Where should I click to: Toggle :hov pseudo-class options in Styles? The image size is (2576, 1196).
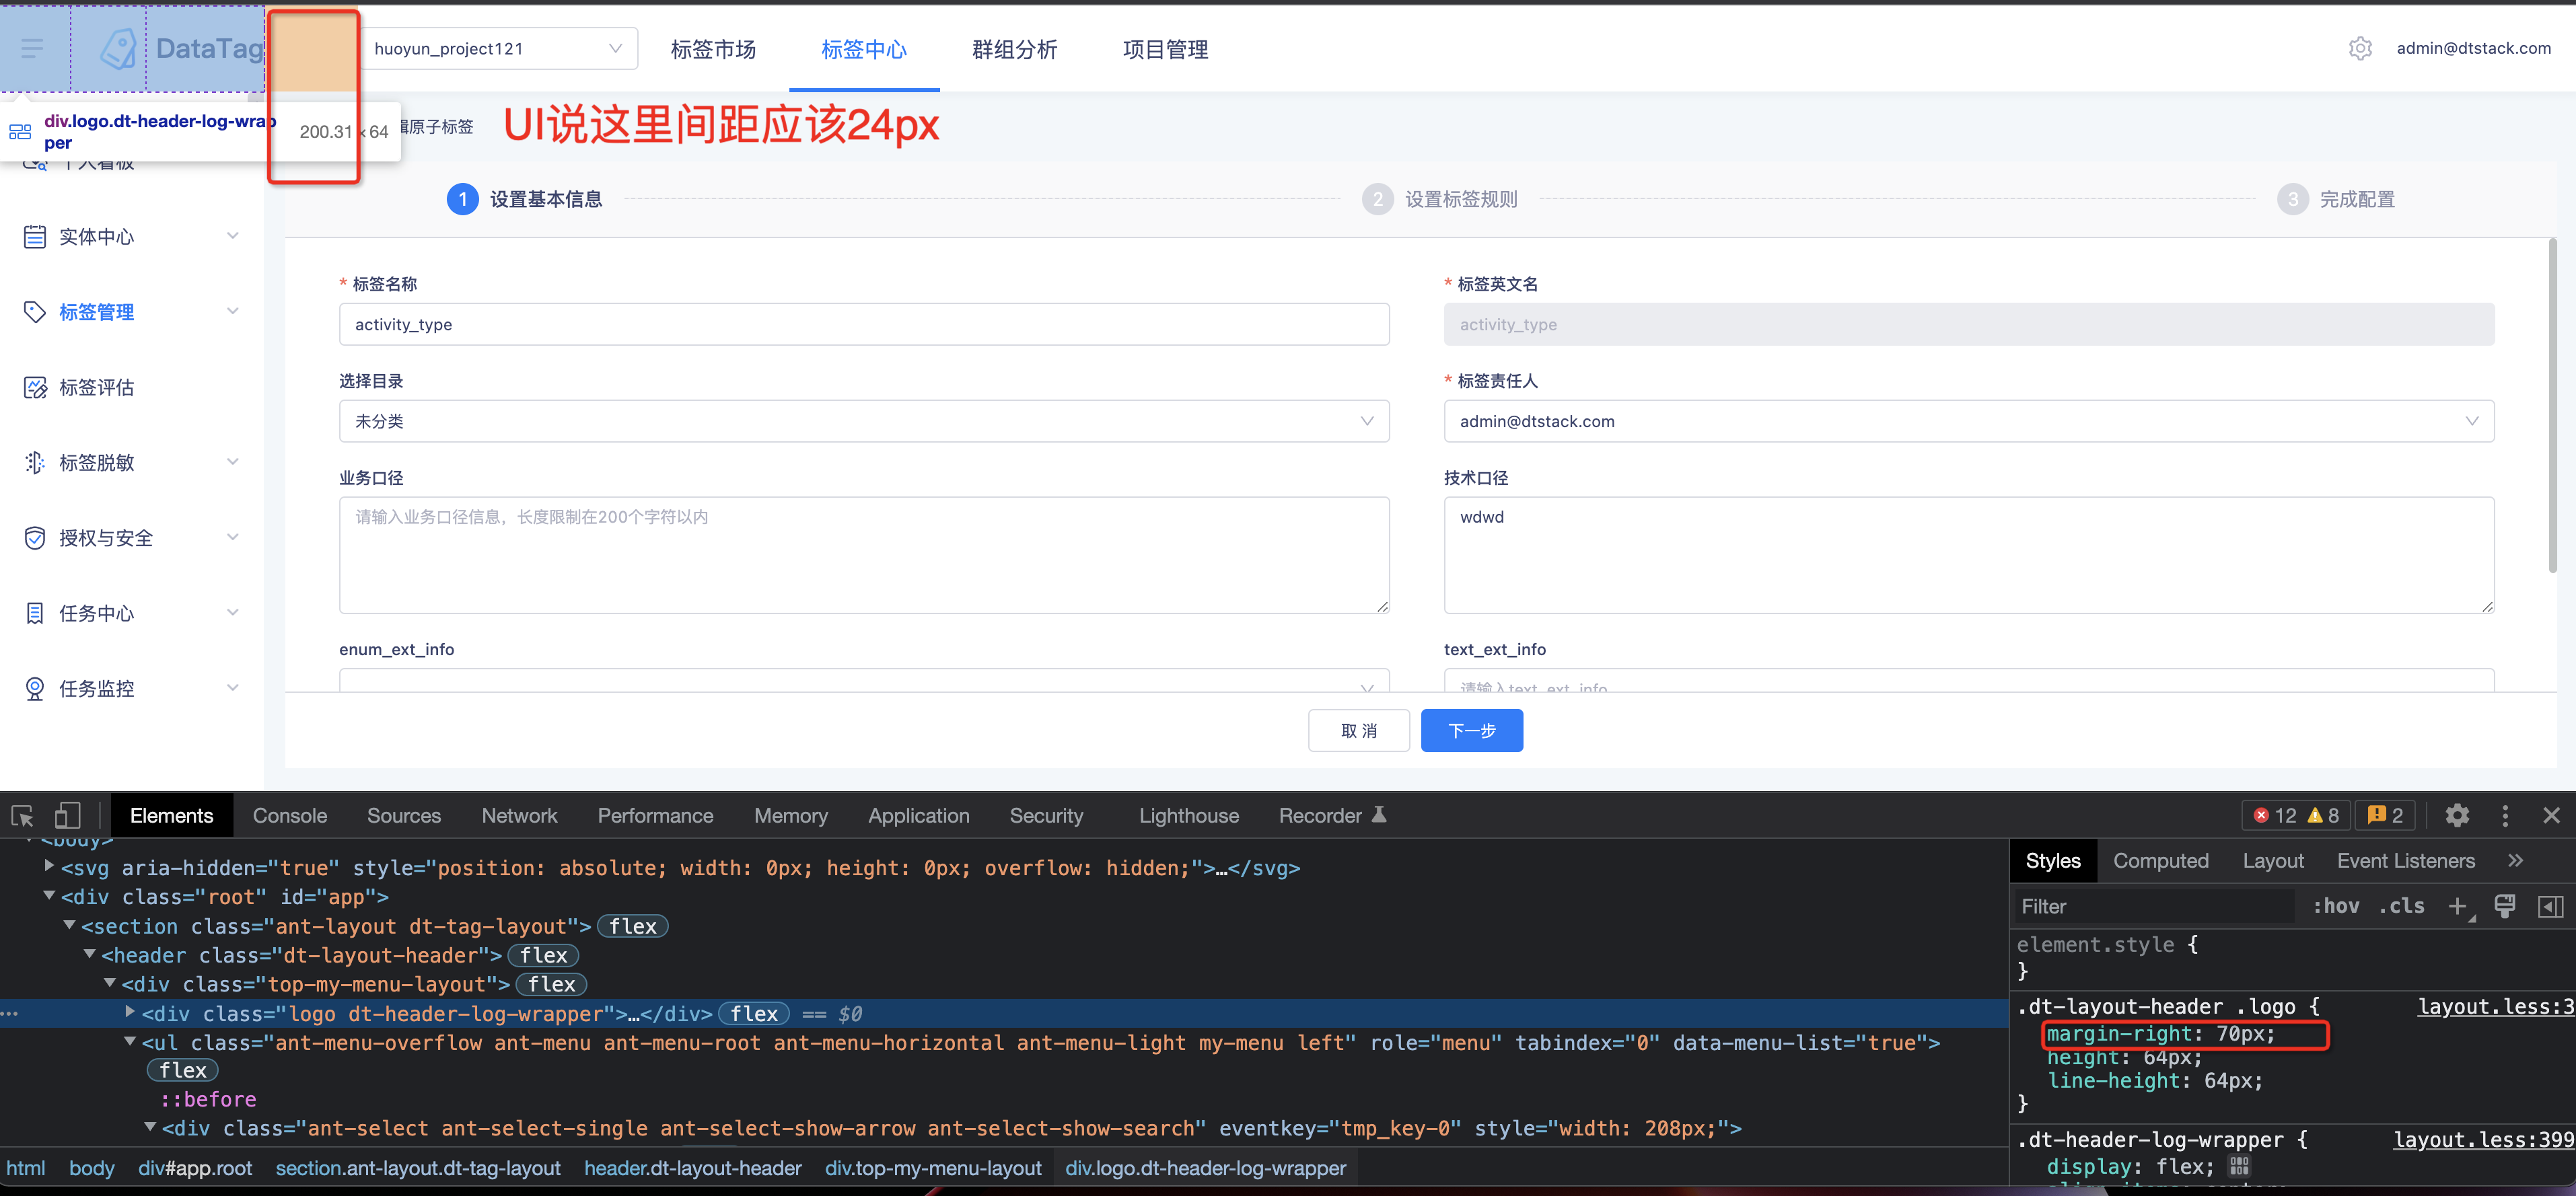[2335, 906]
